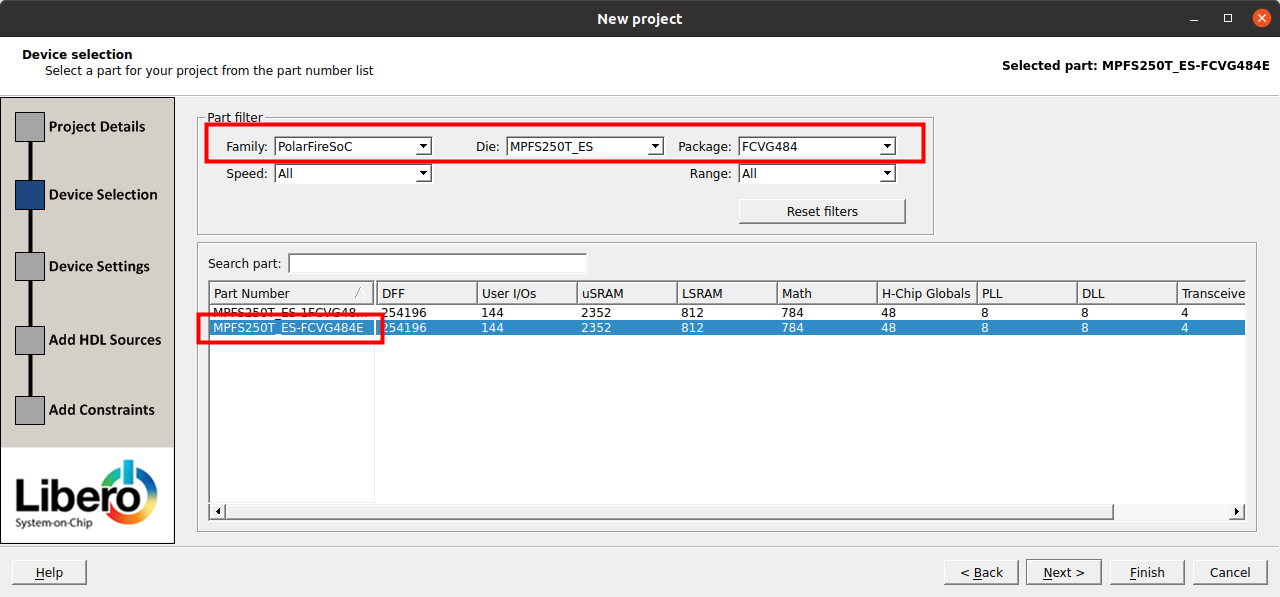This screenshot has height=597, width=1280.
Task: Click the Reset filters button
Action: [x=822, y=211]
